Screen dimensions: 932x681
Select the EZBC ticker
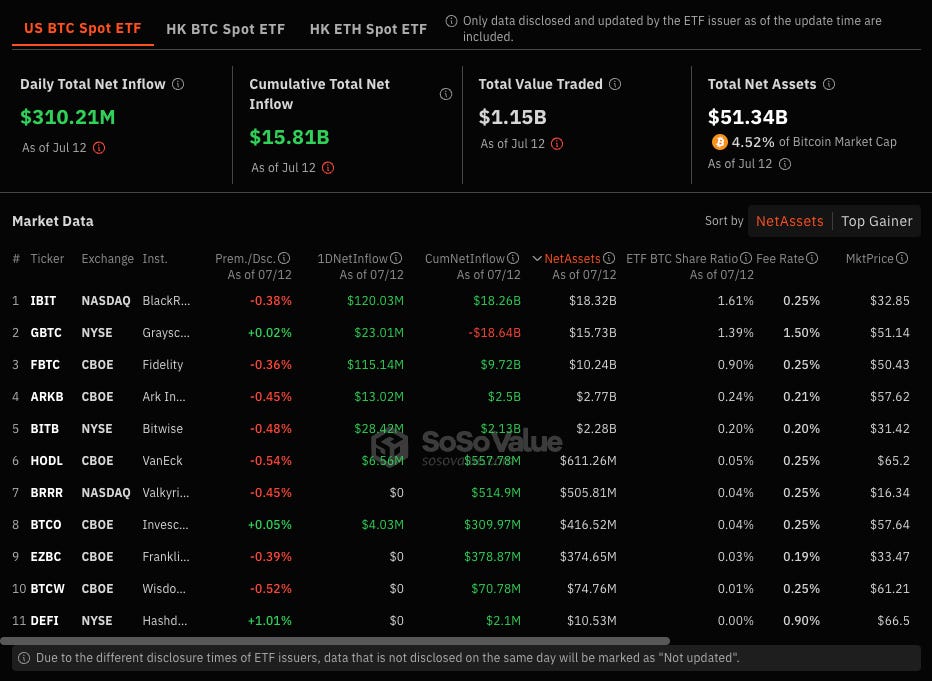(46, 557)
